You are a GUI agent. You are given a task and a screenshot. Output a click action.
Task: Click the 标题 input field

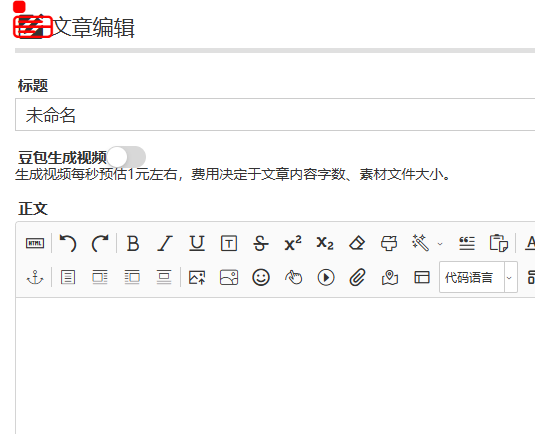275,114
